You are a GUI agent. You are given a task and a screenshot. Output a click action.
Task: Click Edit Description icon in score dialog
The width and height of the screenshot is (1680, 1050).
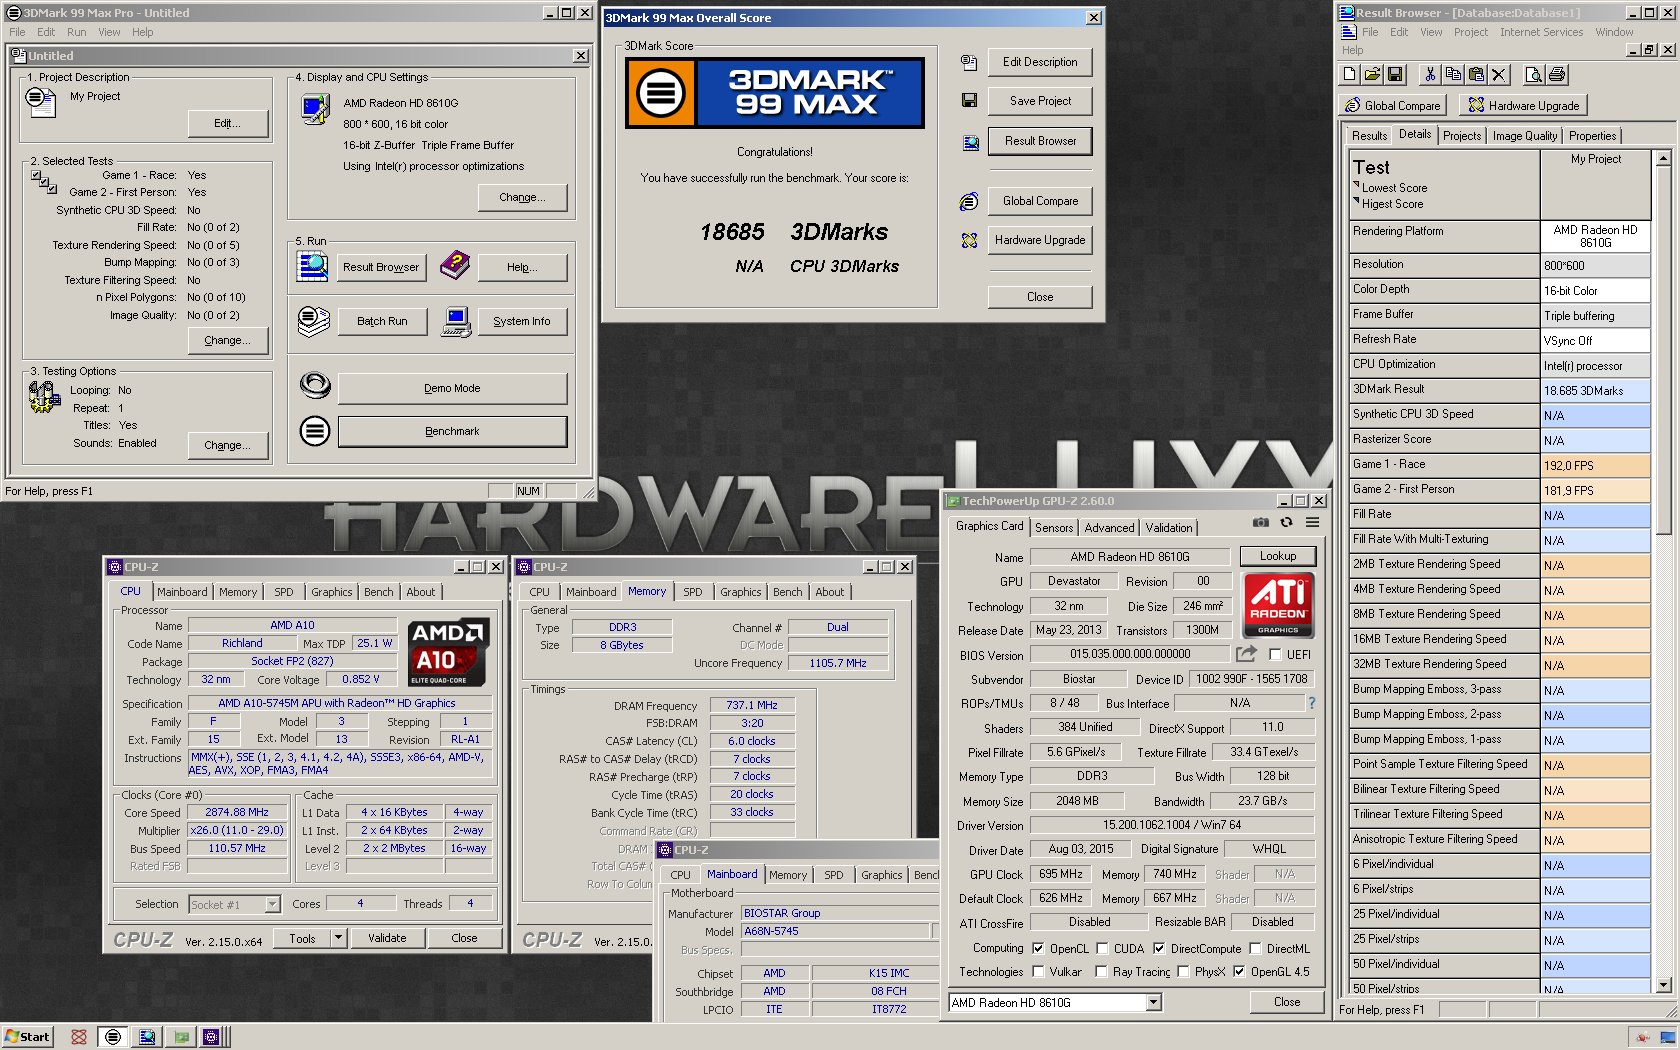click(x=968, y=62)
